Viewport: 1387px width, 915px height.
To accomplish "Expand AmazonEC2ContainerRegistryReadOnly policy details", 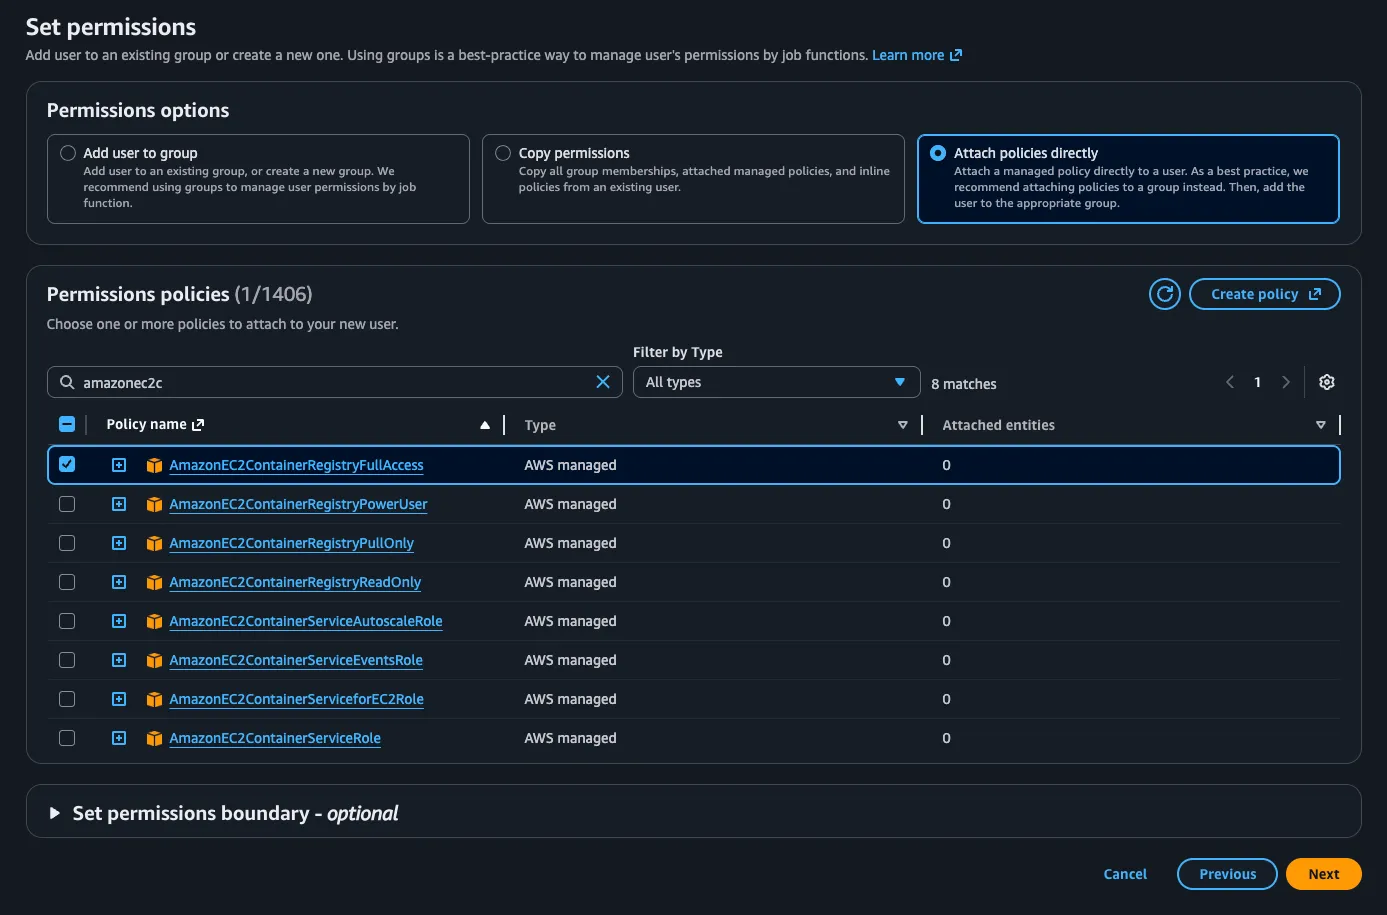I will pos(119,582).
